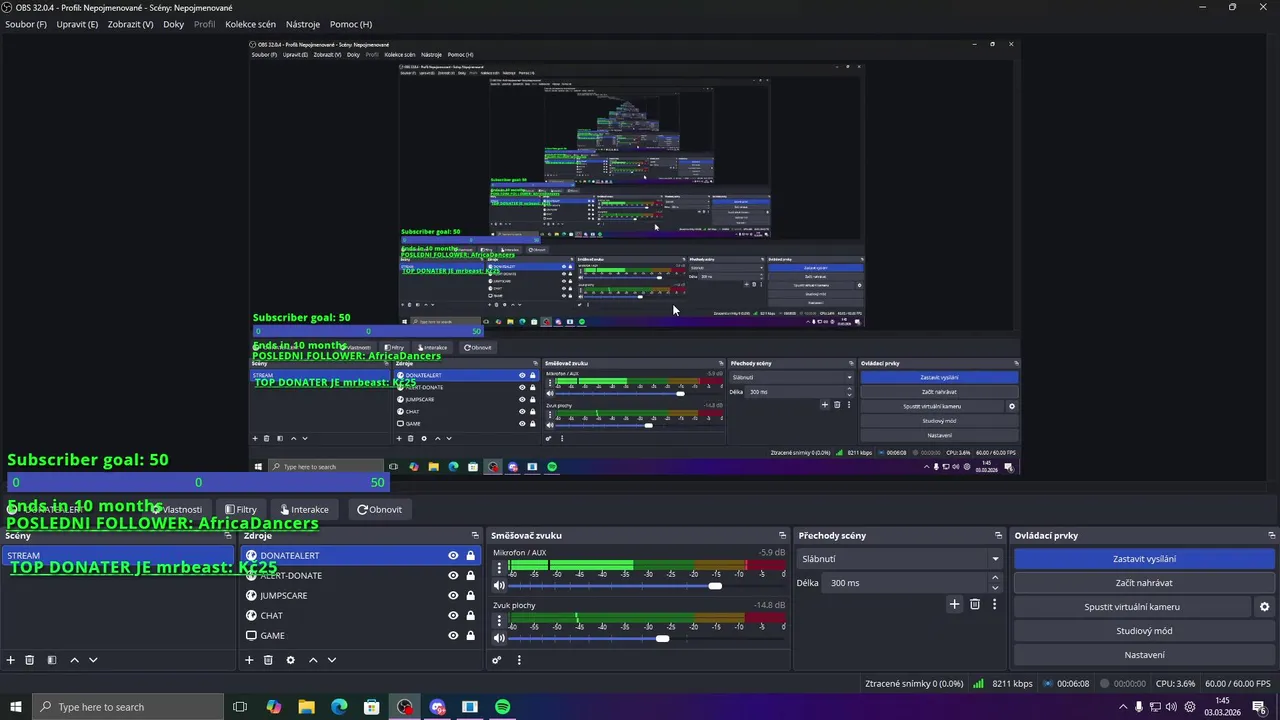Increase Délka duration with up arrow
This screenshot has height=720, width=1280.
pos(994,578)
